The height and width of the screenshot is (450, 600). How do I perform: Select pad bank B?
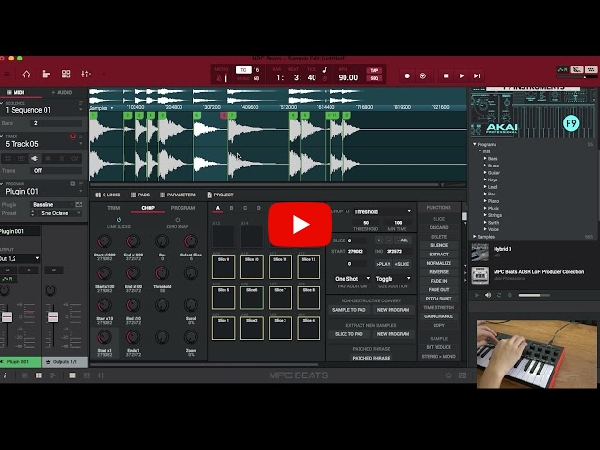(231, 208)
